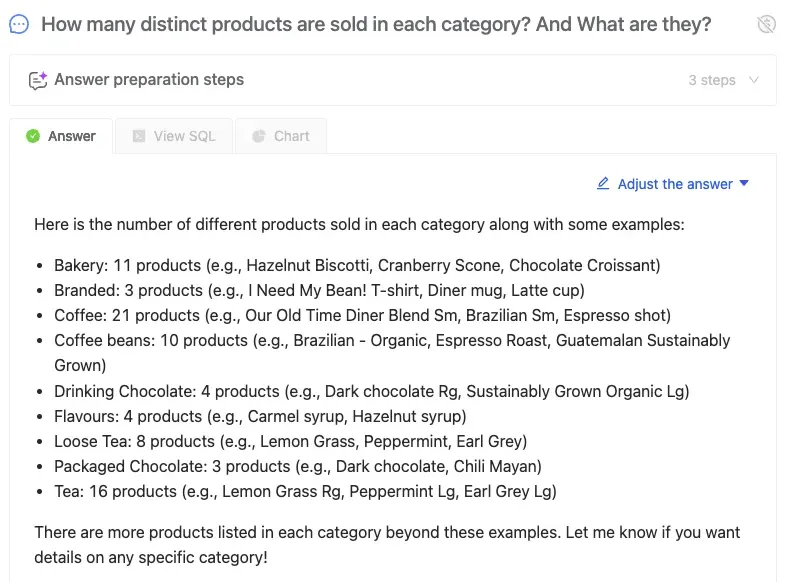The width and height of the screenshot is (791, 582).
Task: Click the pie chart icon on Chart tab
Action: (x=259, y=136)
